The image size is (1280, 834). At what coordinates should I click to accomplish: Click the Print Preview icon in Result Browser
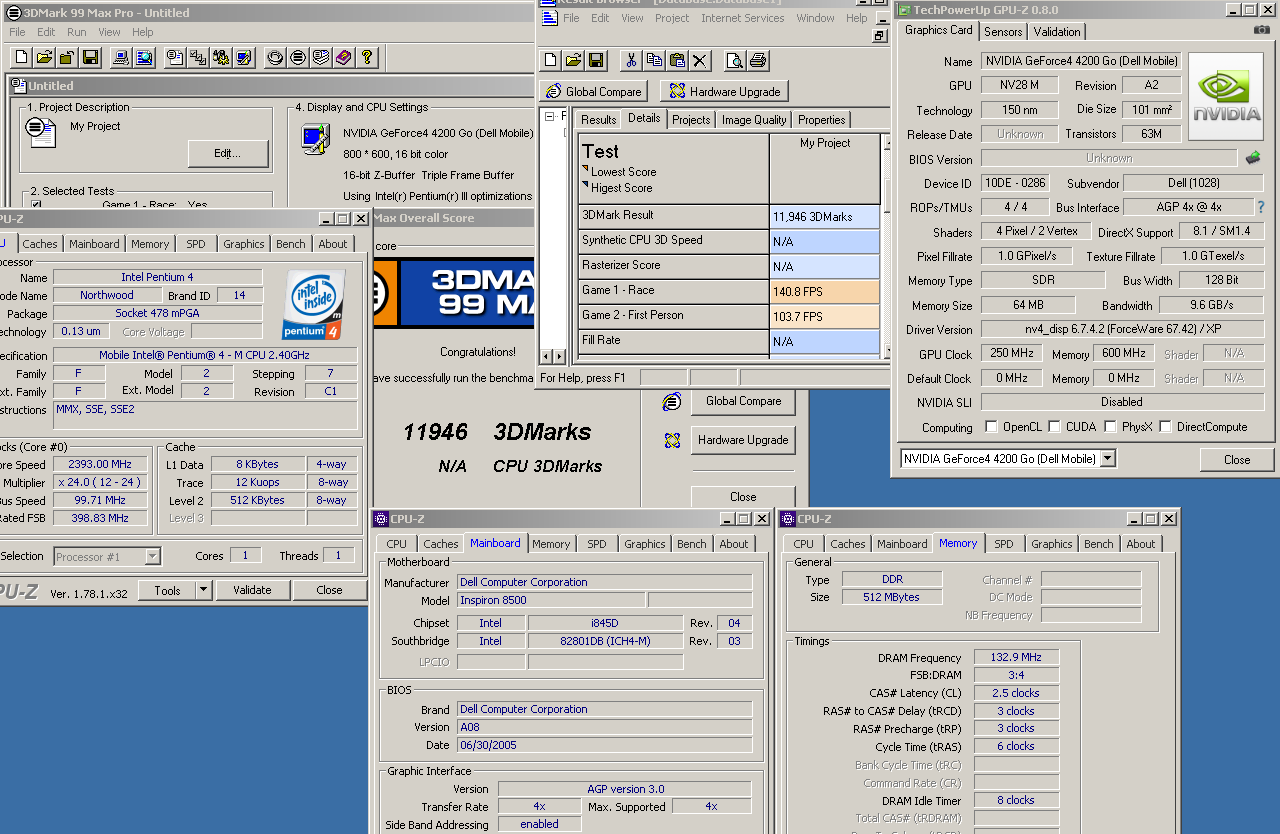(735, 61)
